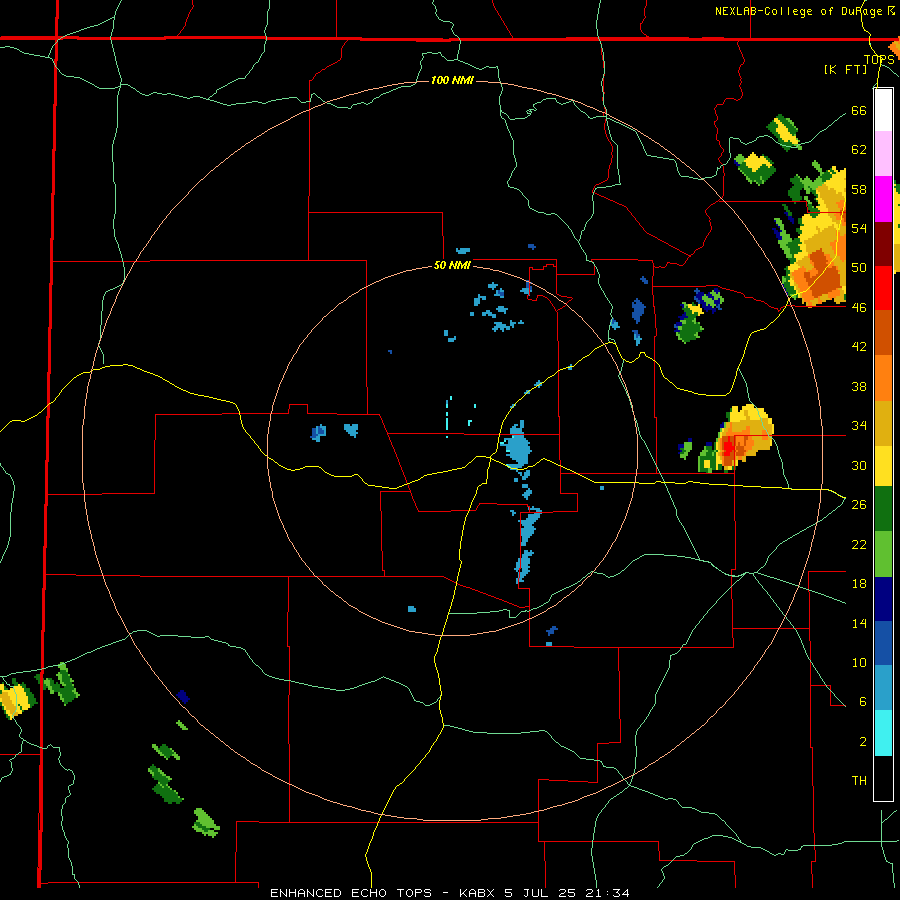Click the black TH swatch at scale bottom
Image resolution: width=900 pixels, height=900 pixels.
(883, 778)
